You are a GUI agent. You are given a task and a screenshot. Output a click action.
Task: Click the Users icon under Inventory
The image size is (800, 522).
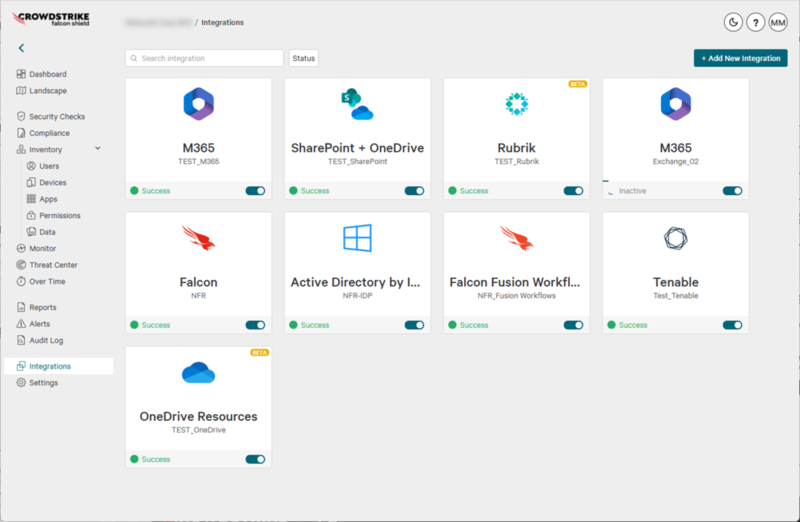[31, 166]
